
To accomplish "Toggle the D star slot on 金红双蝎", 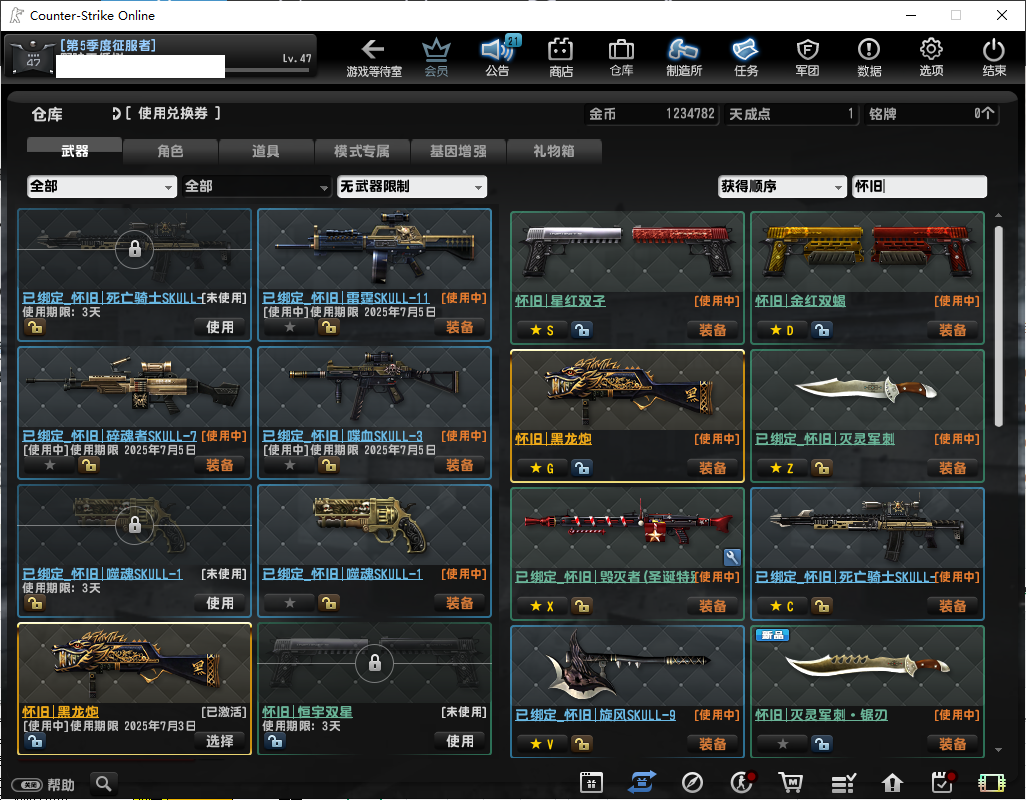I will point(782,330).
